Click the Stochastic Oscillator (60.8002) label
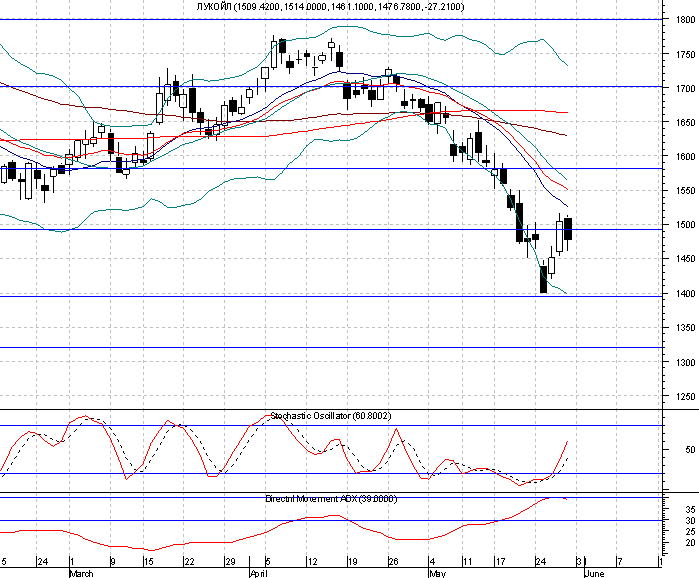Viewport: 699px width, 578px height. pos(331,416)
